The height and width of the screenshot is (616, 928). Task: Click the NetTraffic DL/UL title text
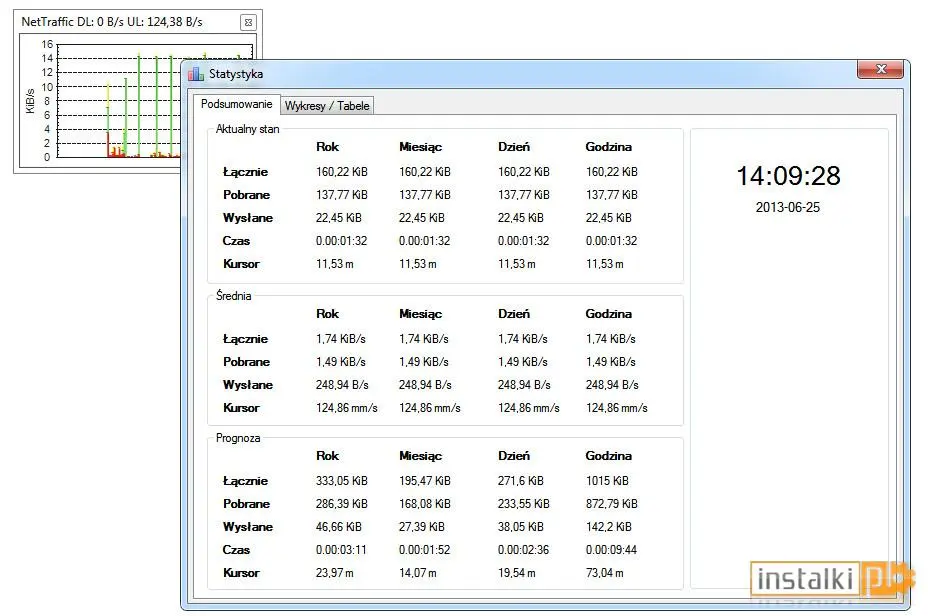[112, 22]
